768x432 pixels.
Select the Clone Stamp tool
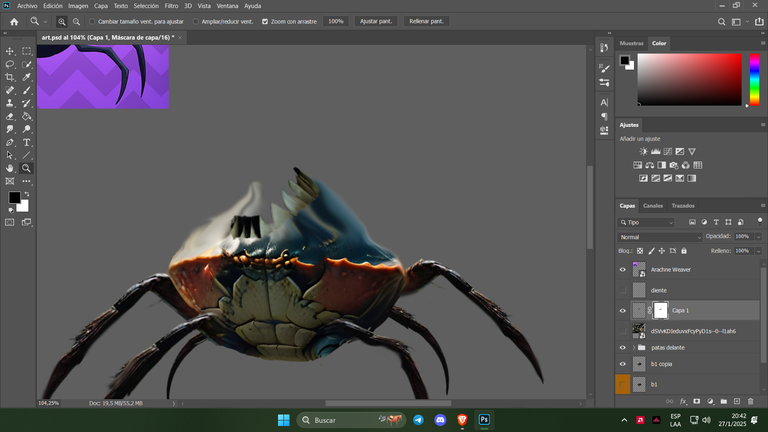(10, 103)
